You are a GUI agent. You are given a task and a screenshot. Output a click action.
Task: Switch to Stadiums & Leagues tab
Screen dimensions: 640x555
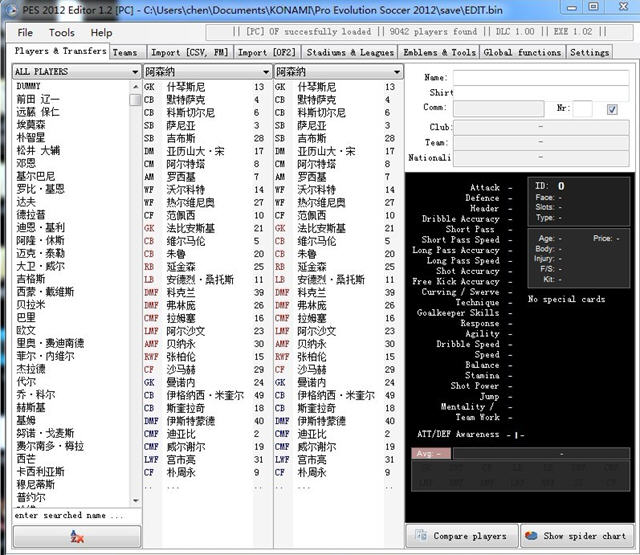[350, 53]
